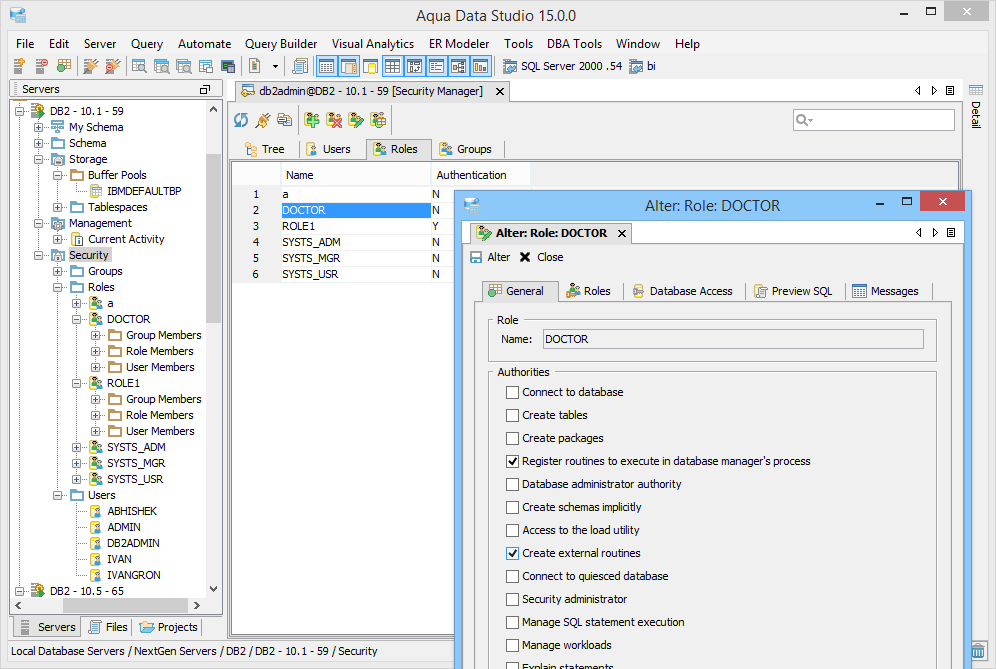Show the tab list in the Alter Role window

pos(951,233)
